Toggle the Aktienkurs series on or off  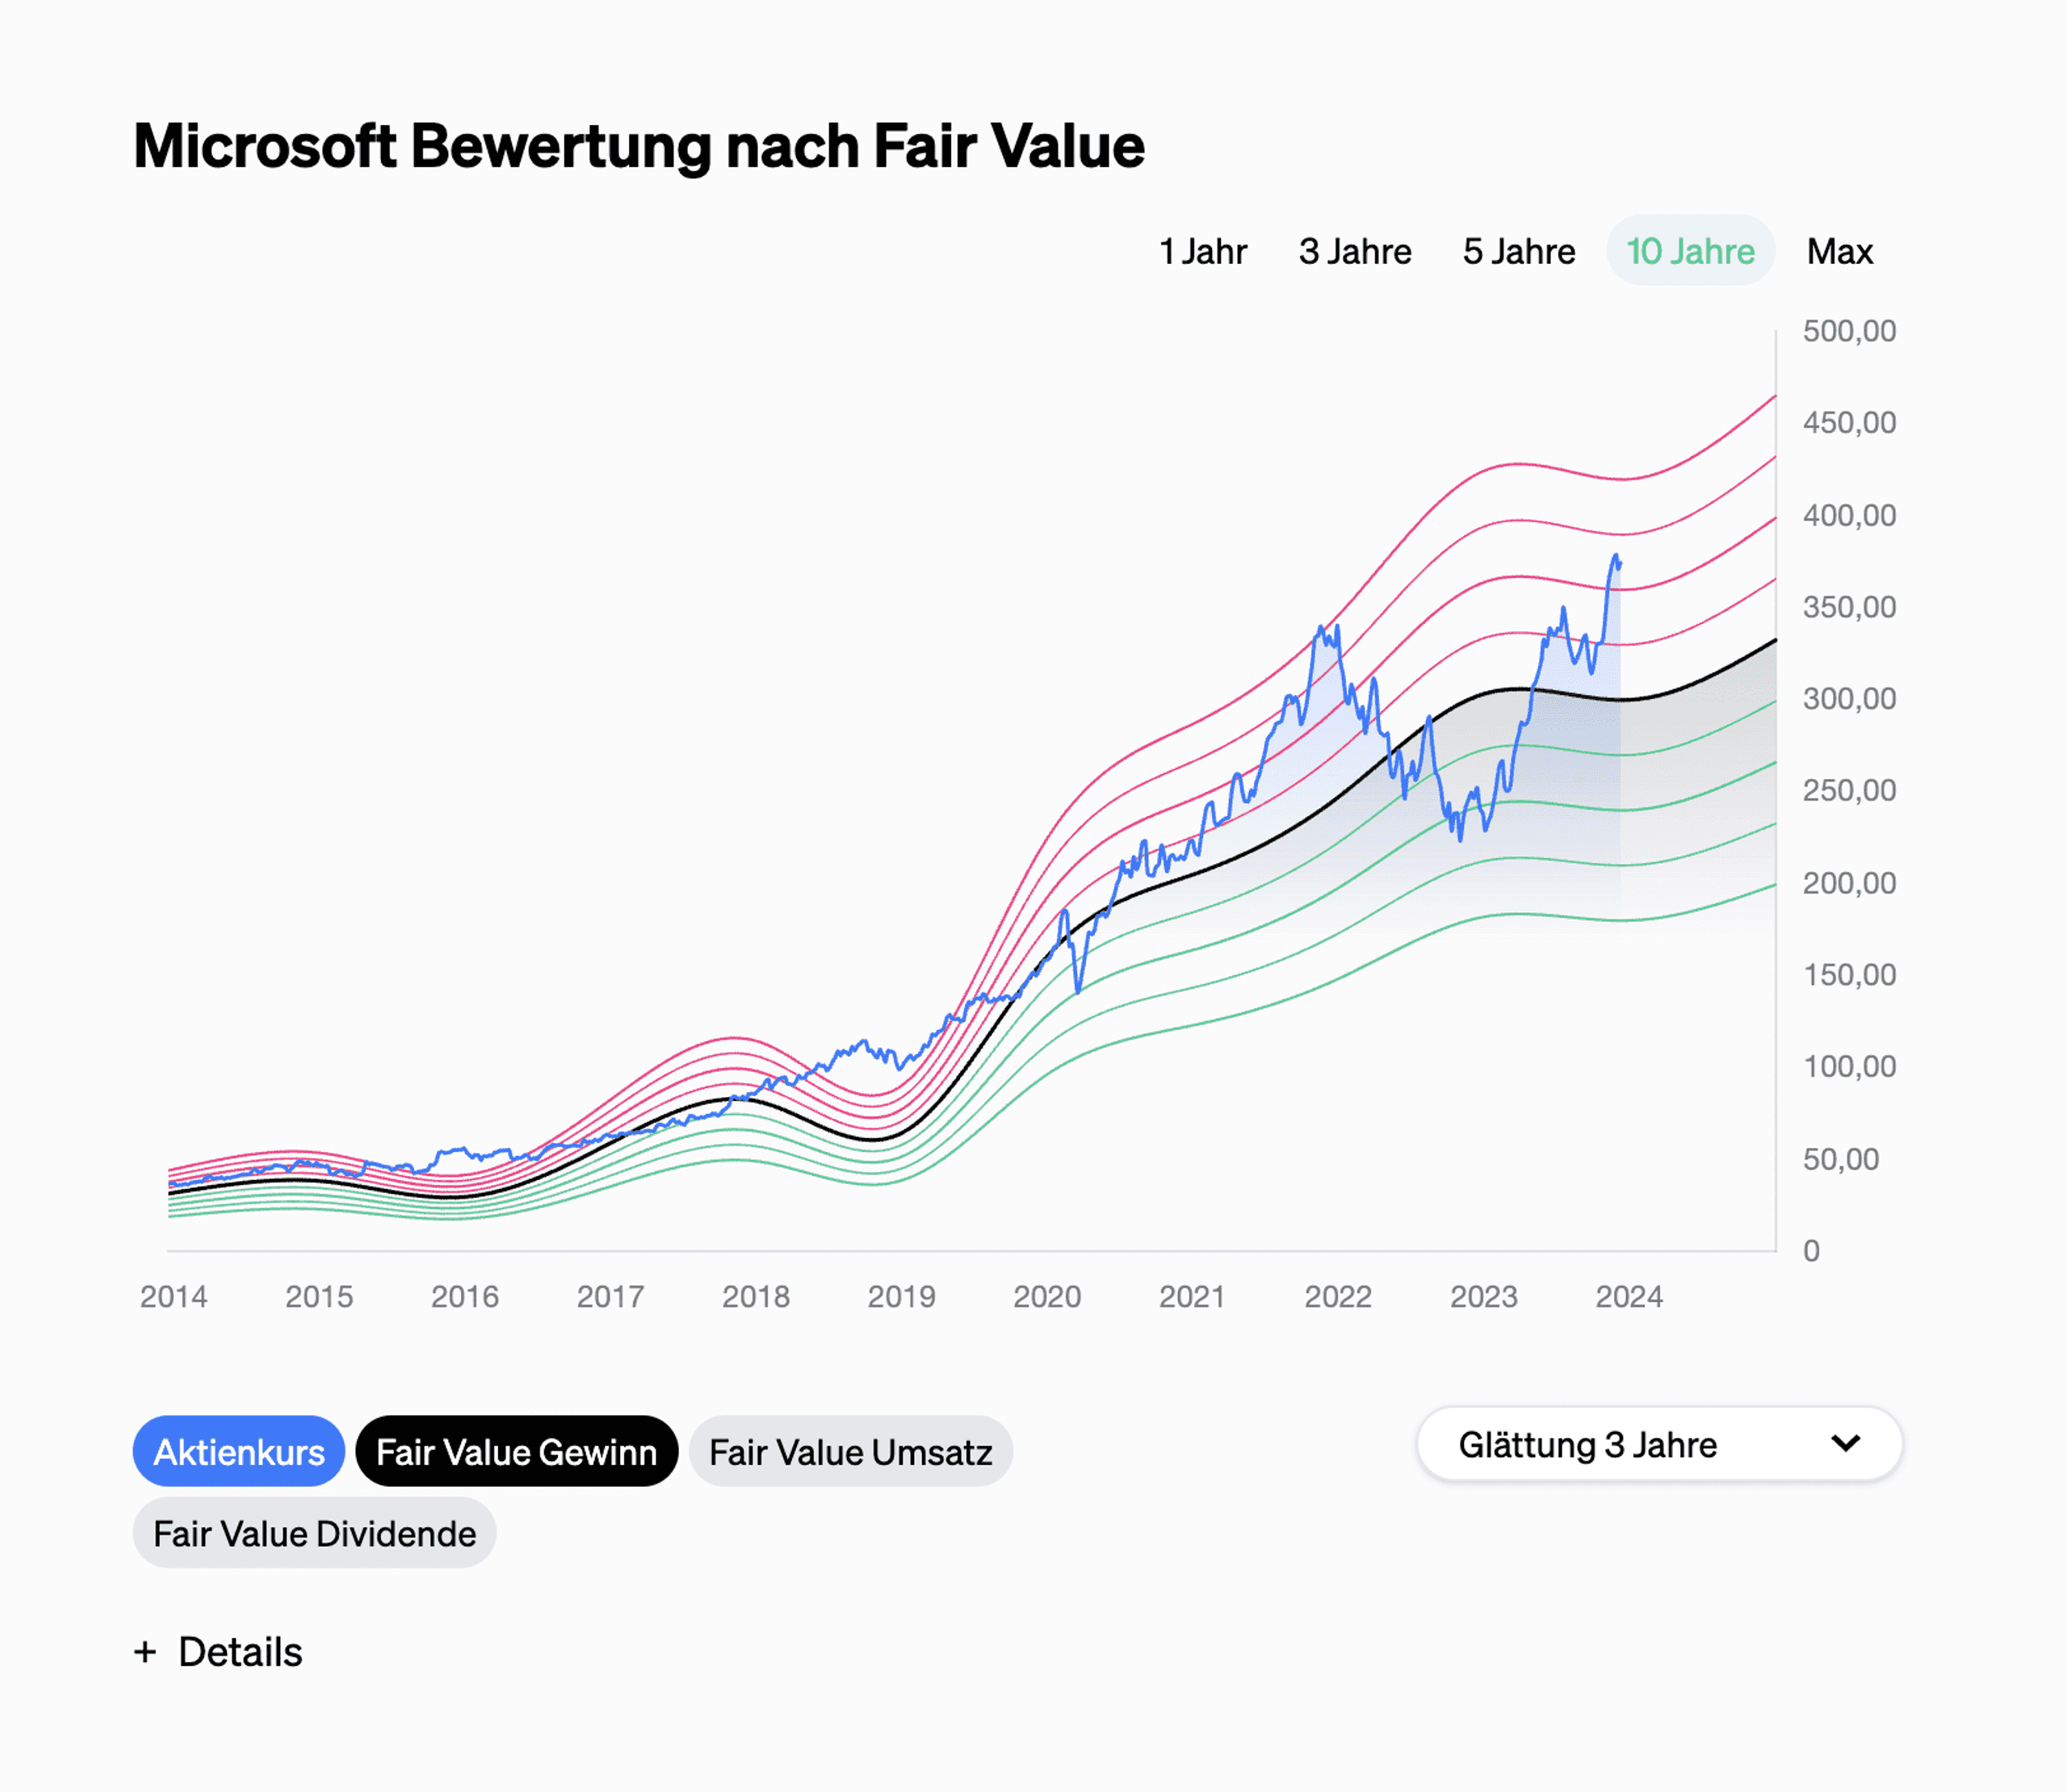(x=239, y=1451)
